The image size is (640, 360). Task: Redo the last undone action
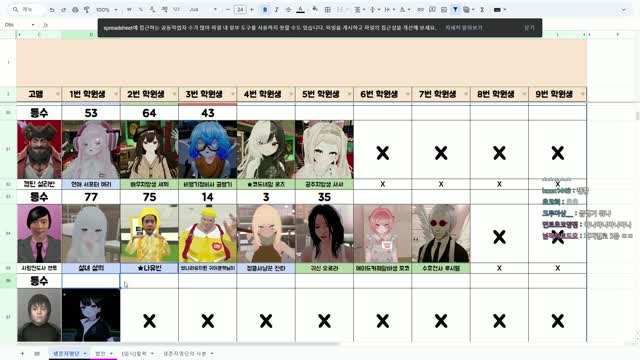63,9
